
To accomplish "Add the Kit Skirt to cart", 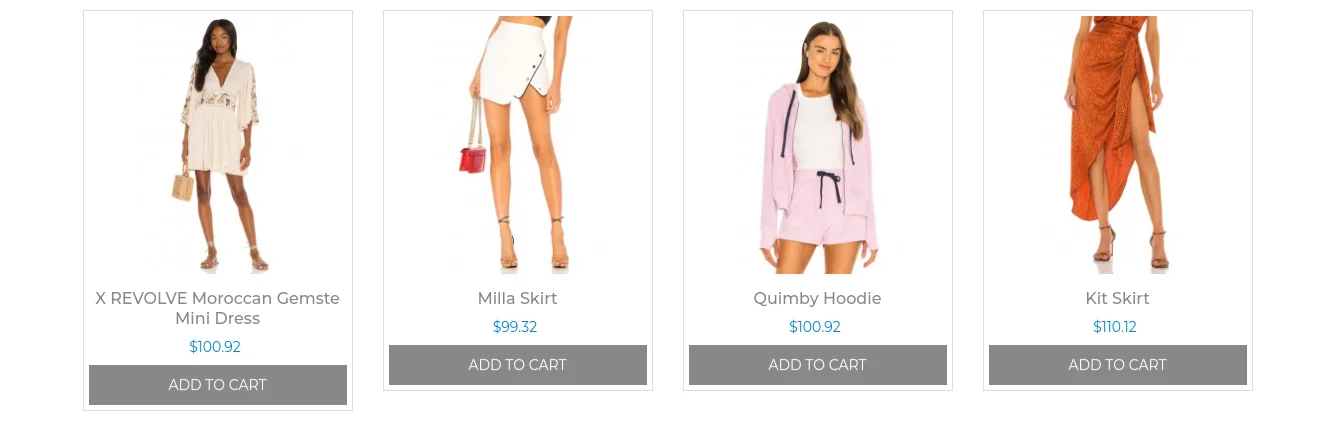I will tap(1118, 365).
